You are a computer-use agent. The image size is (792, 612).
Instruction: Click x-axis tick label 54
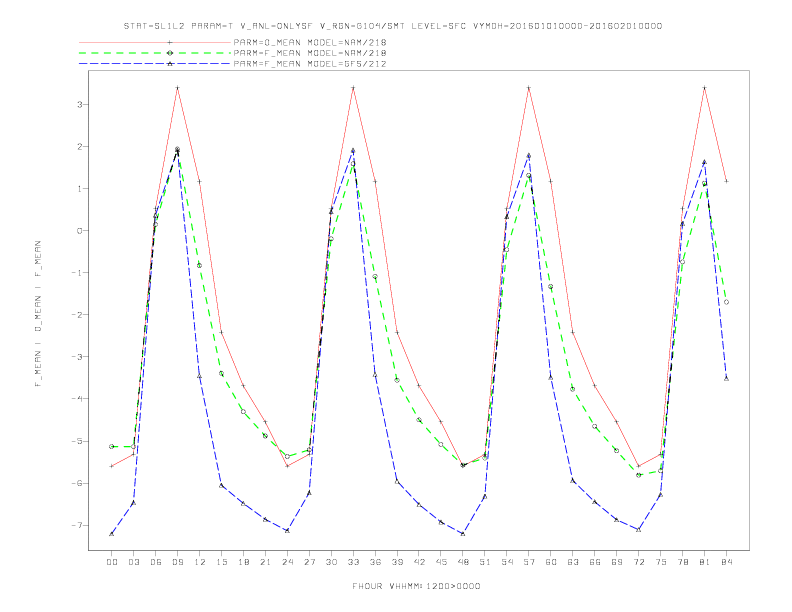click(507, 562)
